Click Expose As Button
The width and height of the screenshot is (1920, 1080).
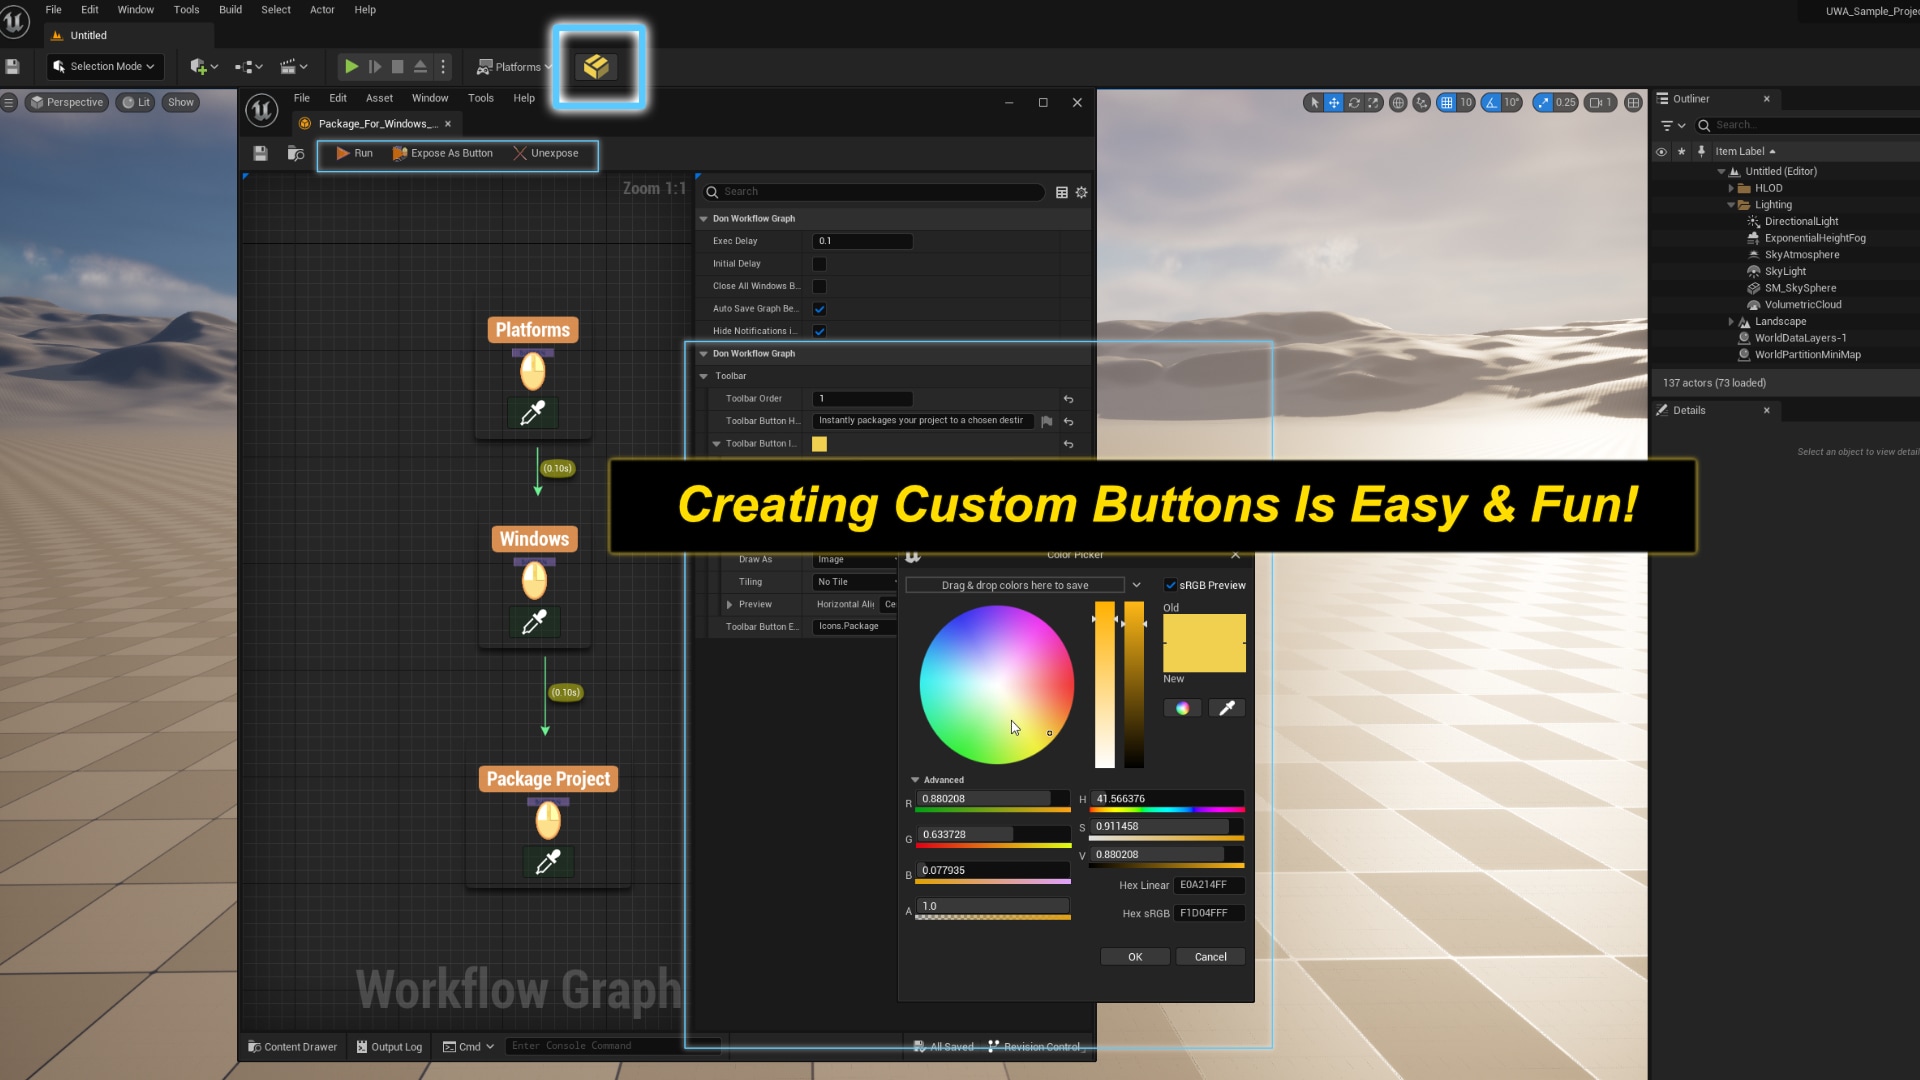(x=443, y=153)
